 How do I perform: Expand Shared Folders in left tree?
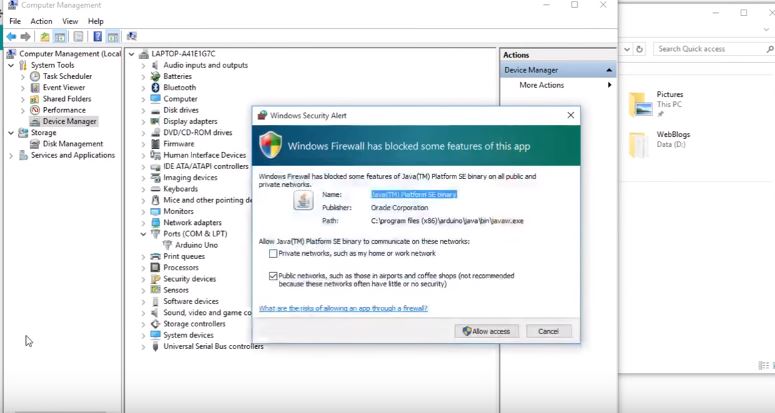click(23, 99)
